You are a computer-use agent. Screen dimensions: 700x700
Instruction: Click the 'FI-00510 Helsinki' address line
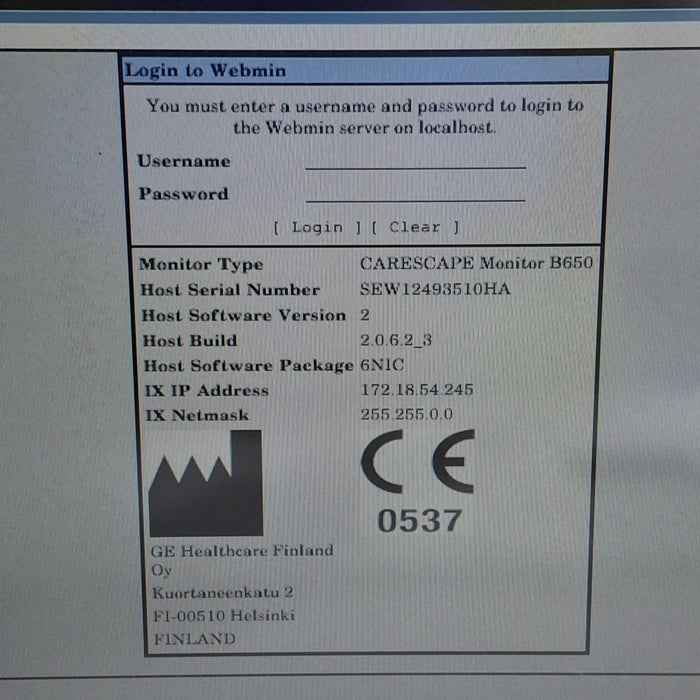pos(224,616)
